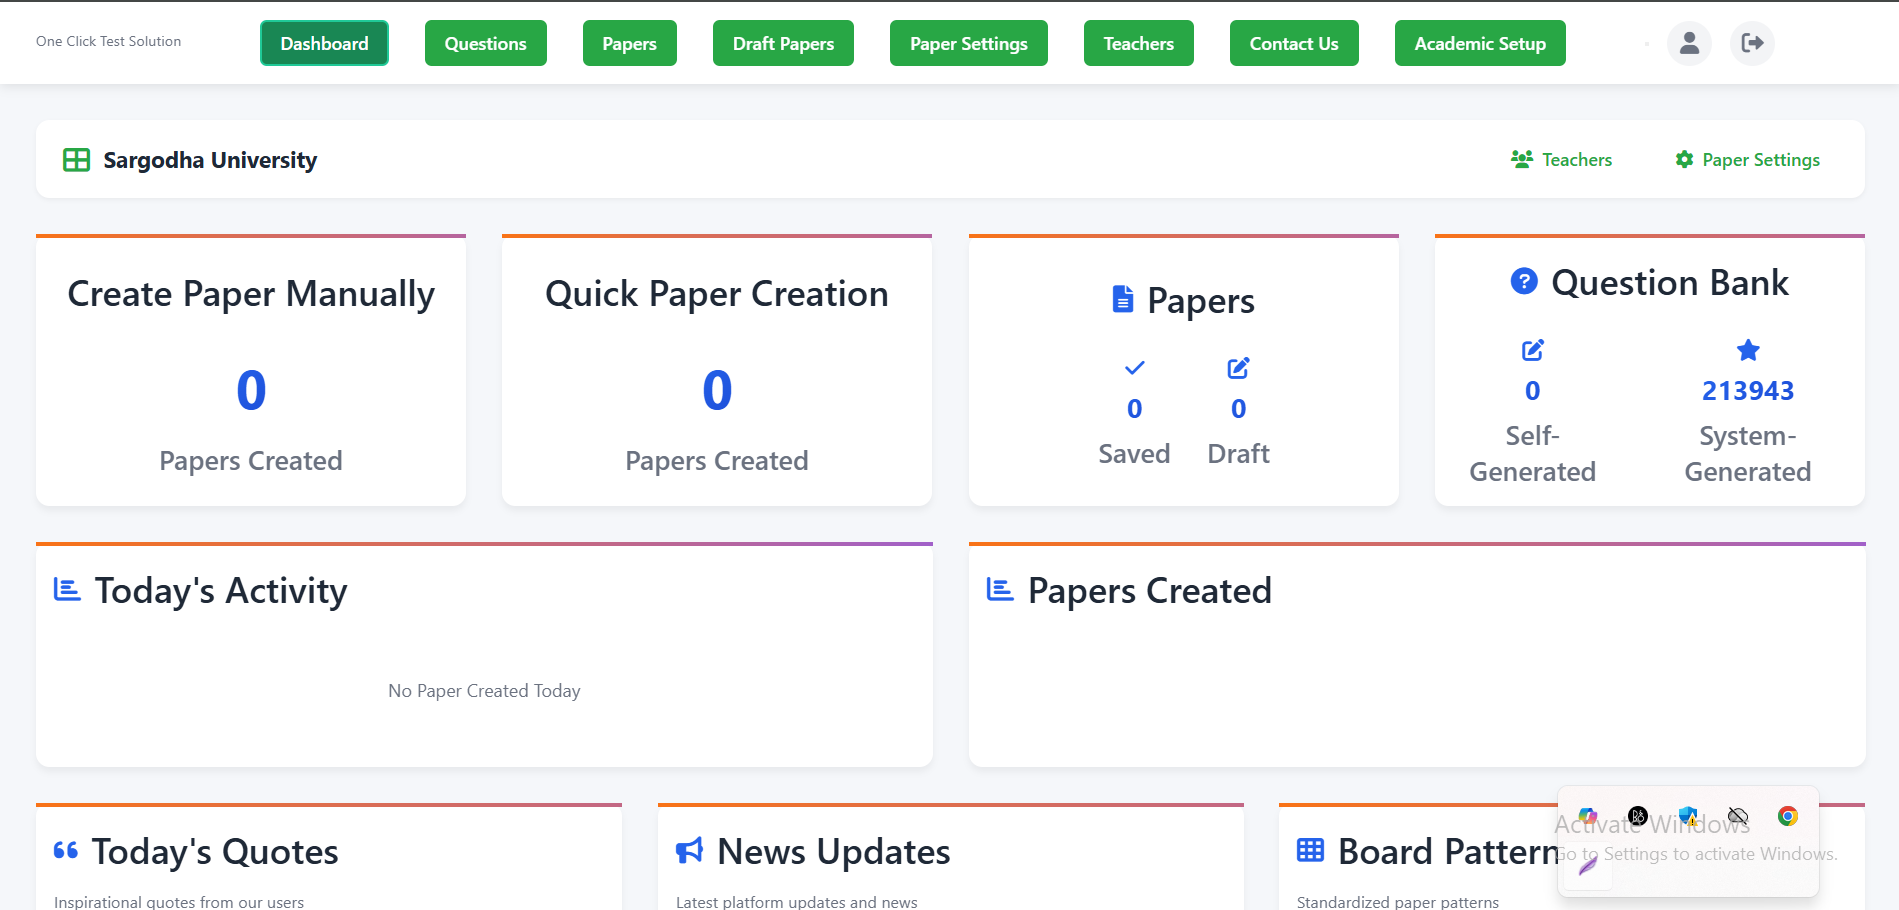The height and width of the screenshot is (910, 1899).
Task: Select the Dashboard navigation button
Action: [324, 43]
